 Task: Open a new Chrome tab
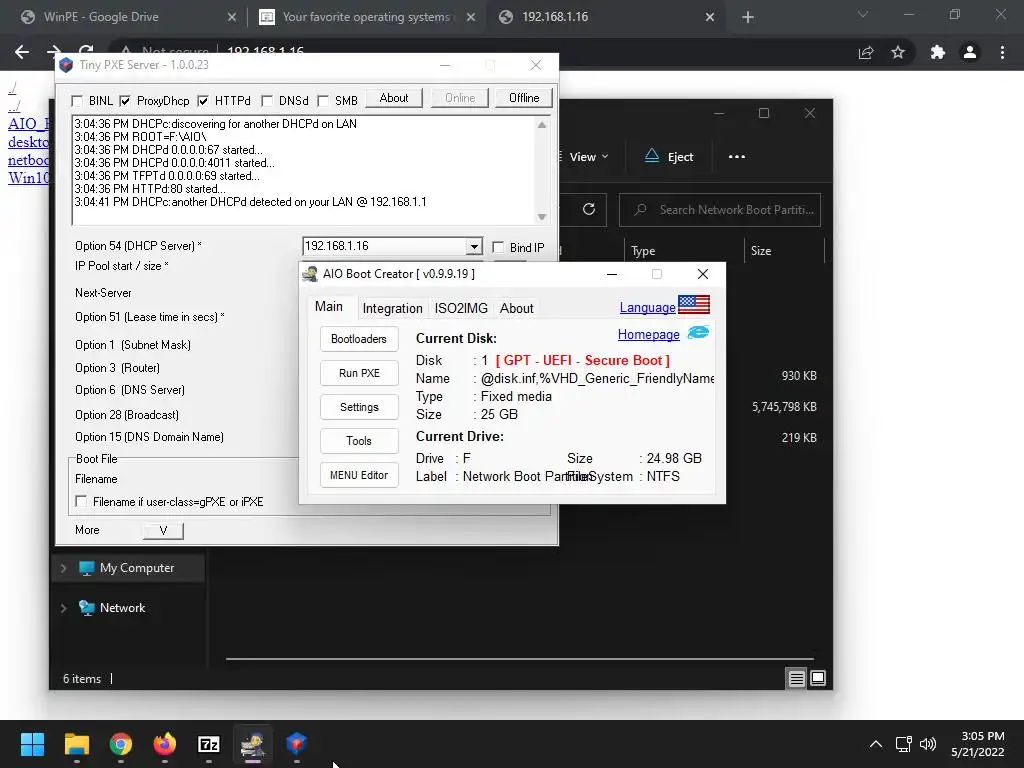748,18
